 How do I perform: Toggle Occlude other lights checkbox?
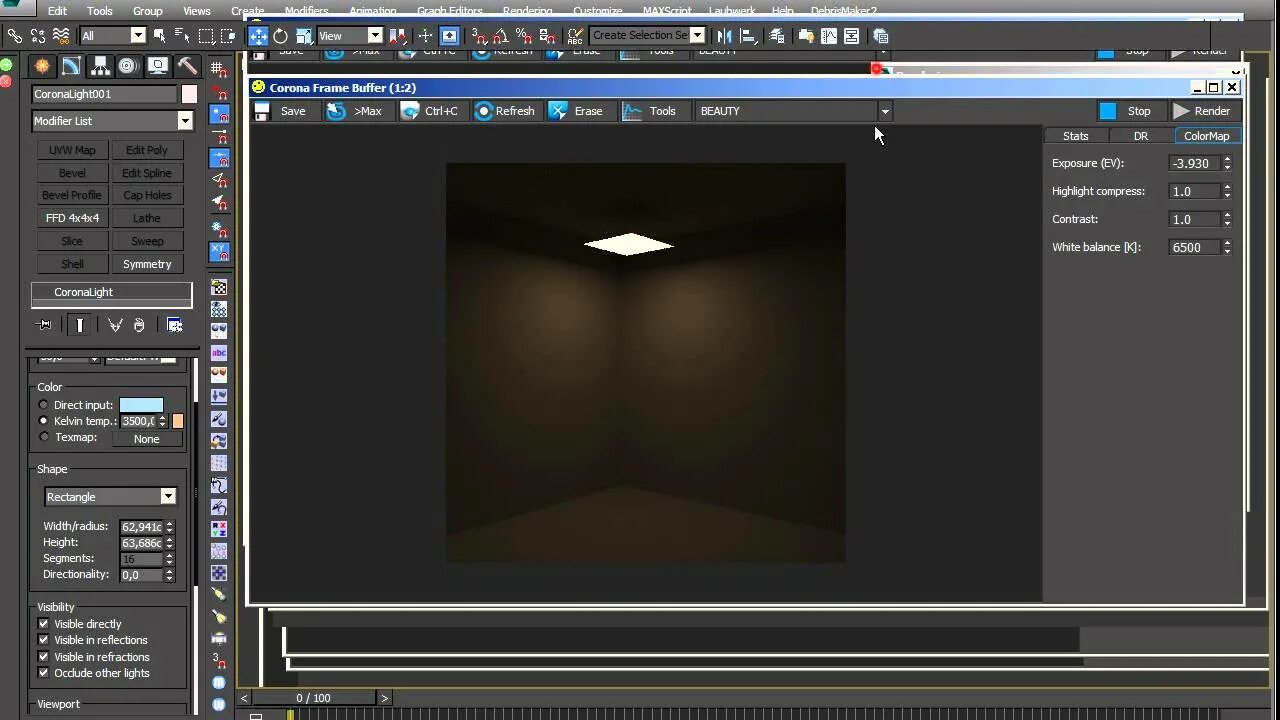43,673
